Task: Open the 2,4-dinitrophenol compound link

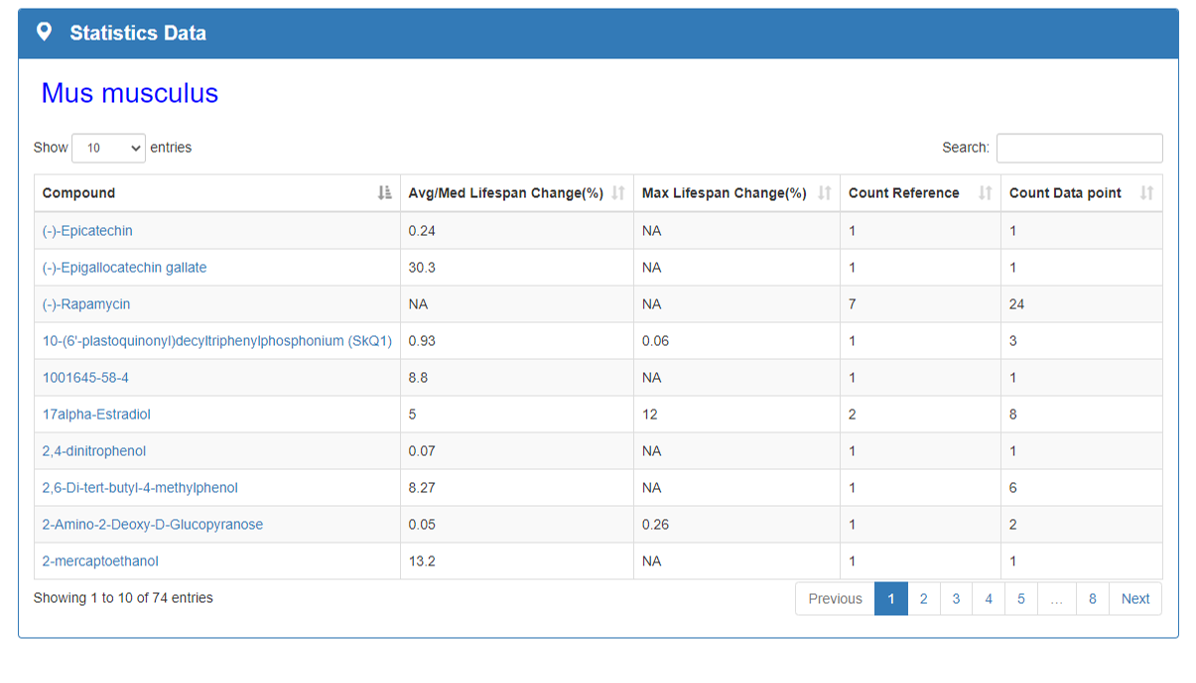Action: point(94,451)
